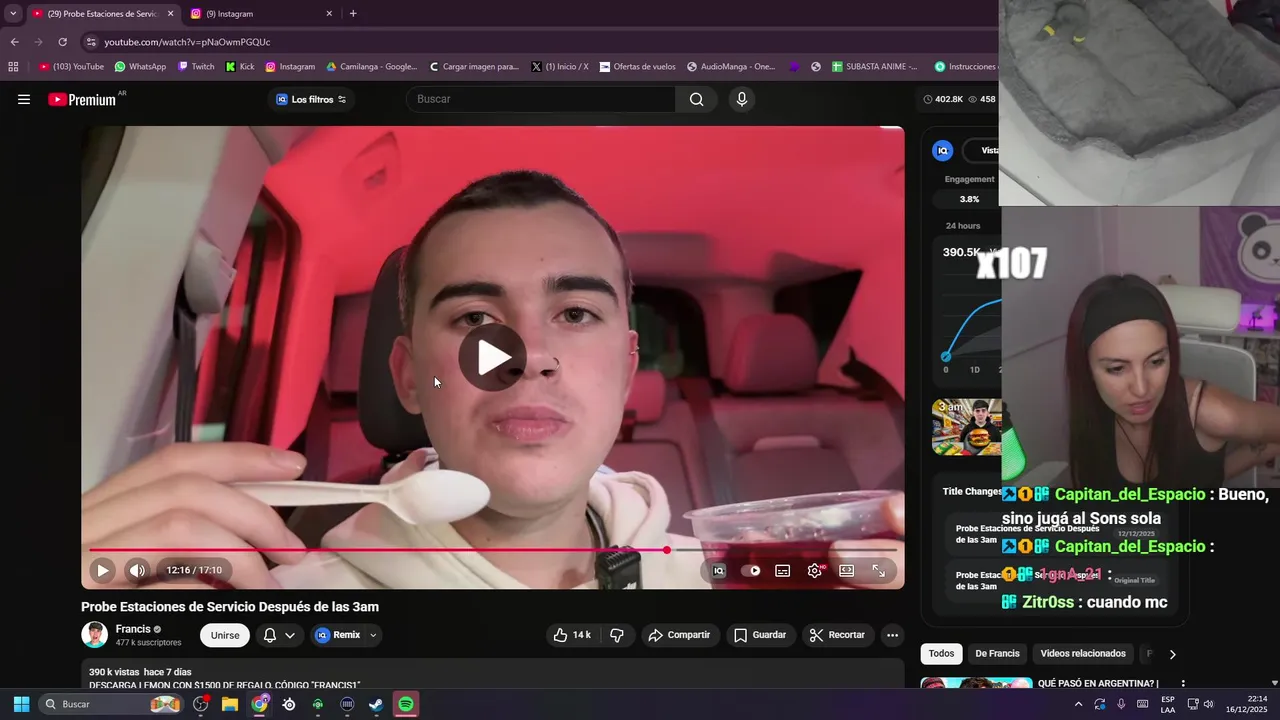The image size is (1280, 720).
Task: Switch to theater mode
Action: 847,570
